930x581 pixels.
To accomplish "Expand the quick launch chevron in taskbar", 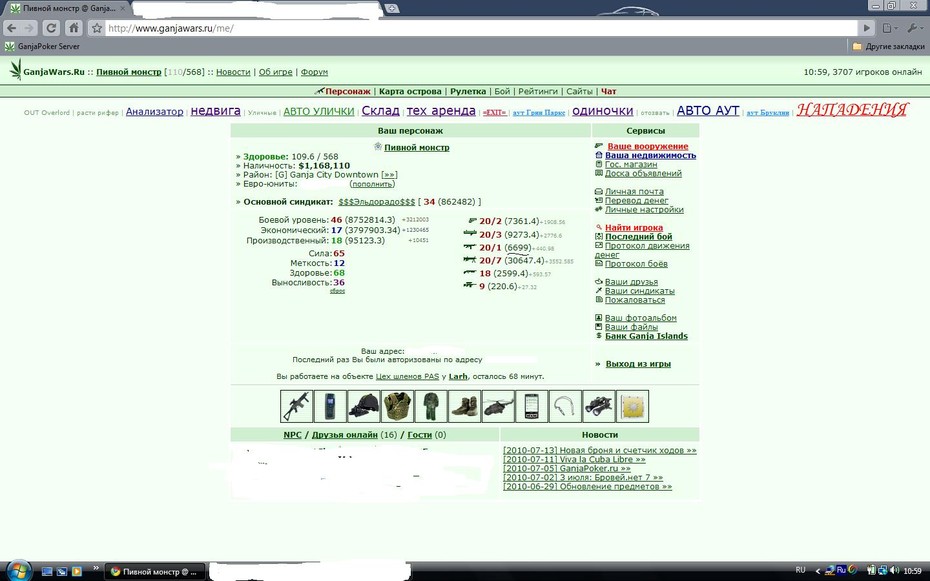I will click(x=95, y=568).
